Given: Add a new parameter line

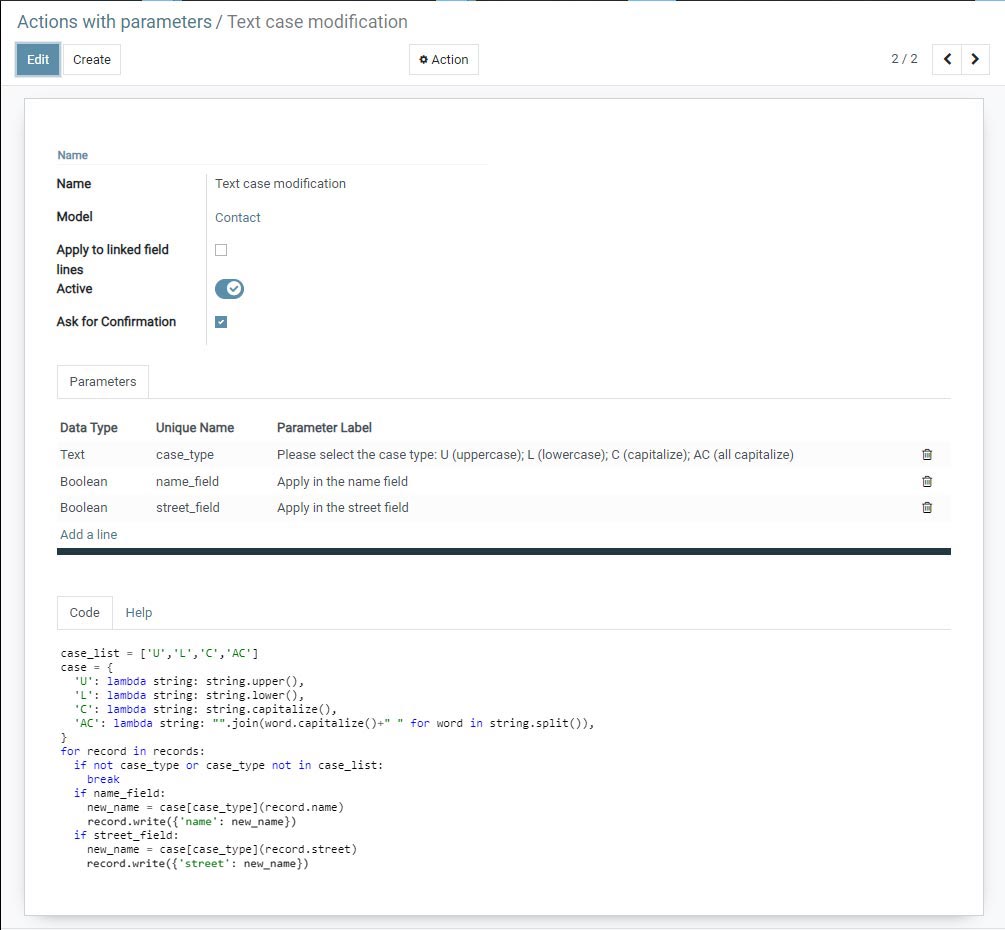Looking at the screenshot, I should click(88, 534).
